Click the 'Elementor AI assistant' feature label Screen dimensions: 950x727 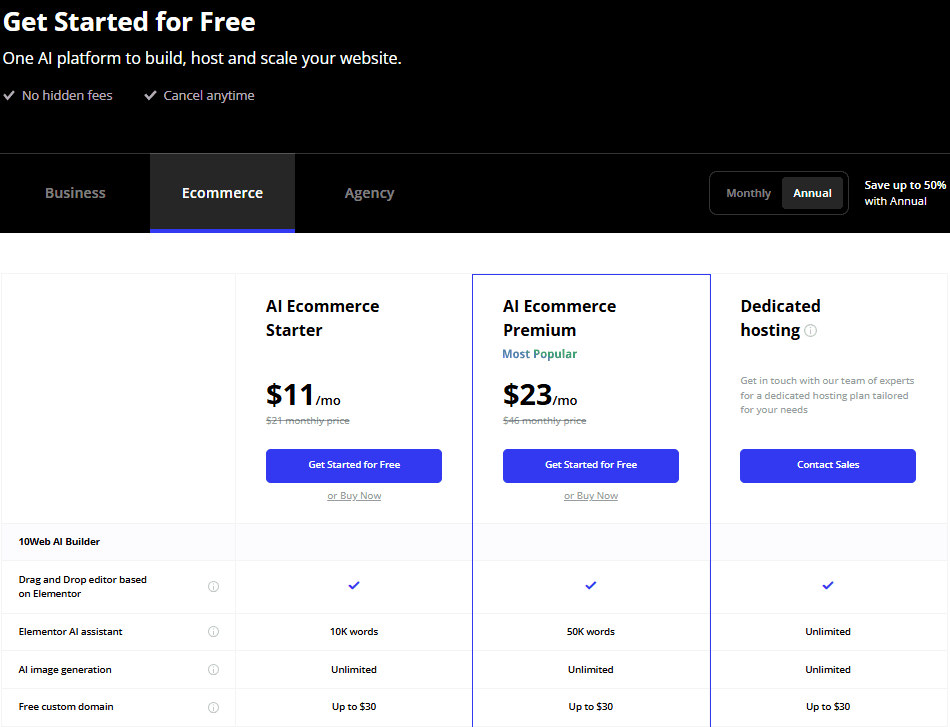pos(70,631)
